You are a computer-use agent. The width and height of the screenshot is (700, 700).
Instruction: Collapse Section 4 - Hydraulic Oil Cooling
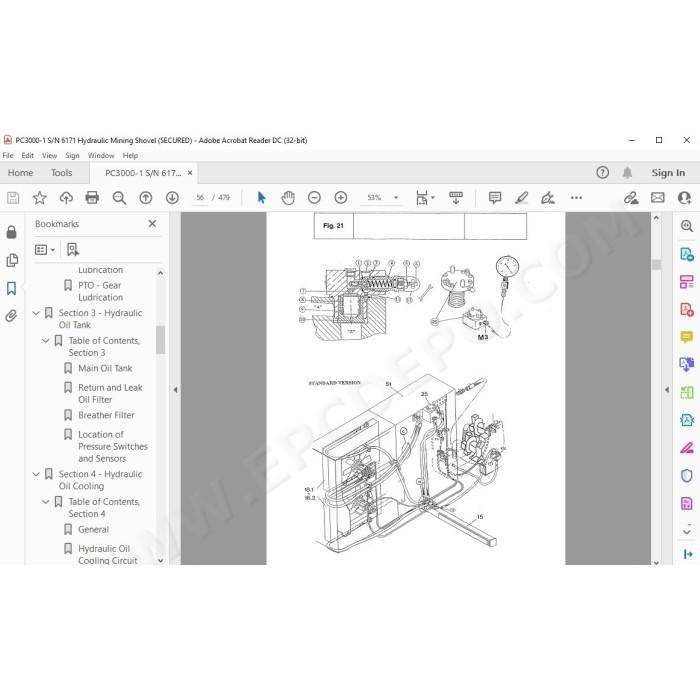point(36,474)
